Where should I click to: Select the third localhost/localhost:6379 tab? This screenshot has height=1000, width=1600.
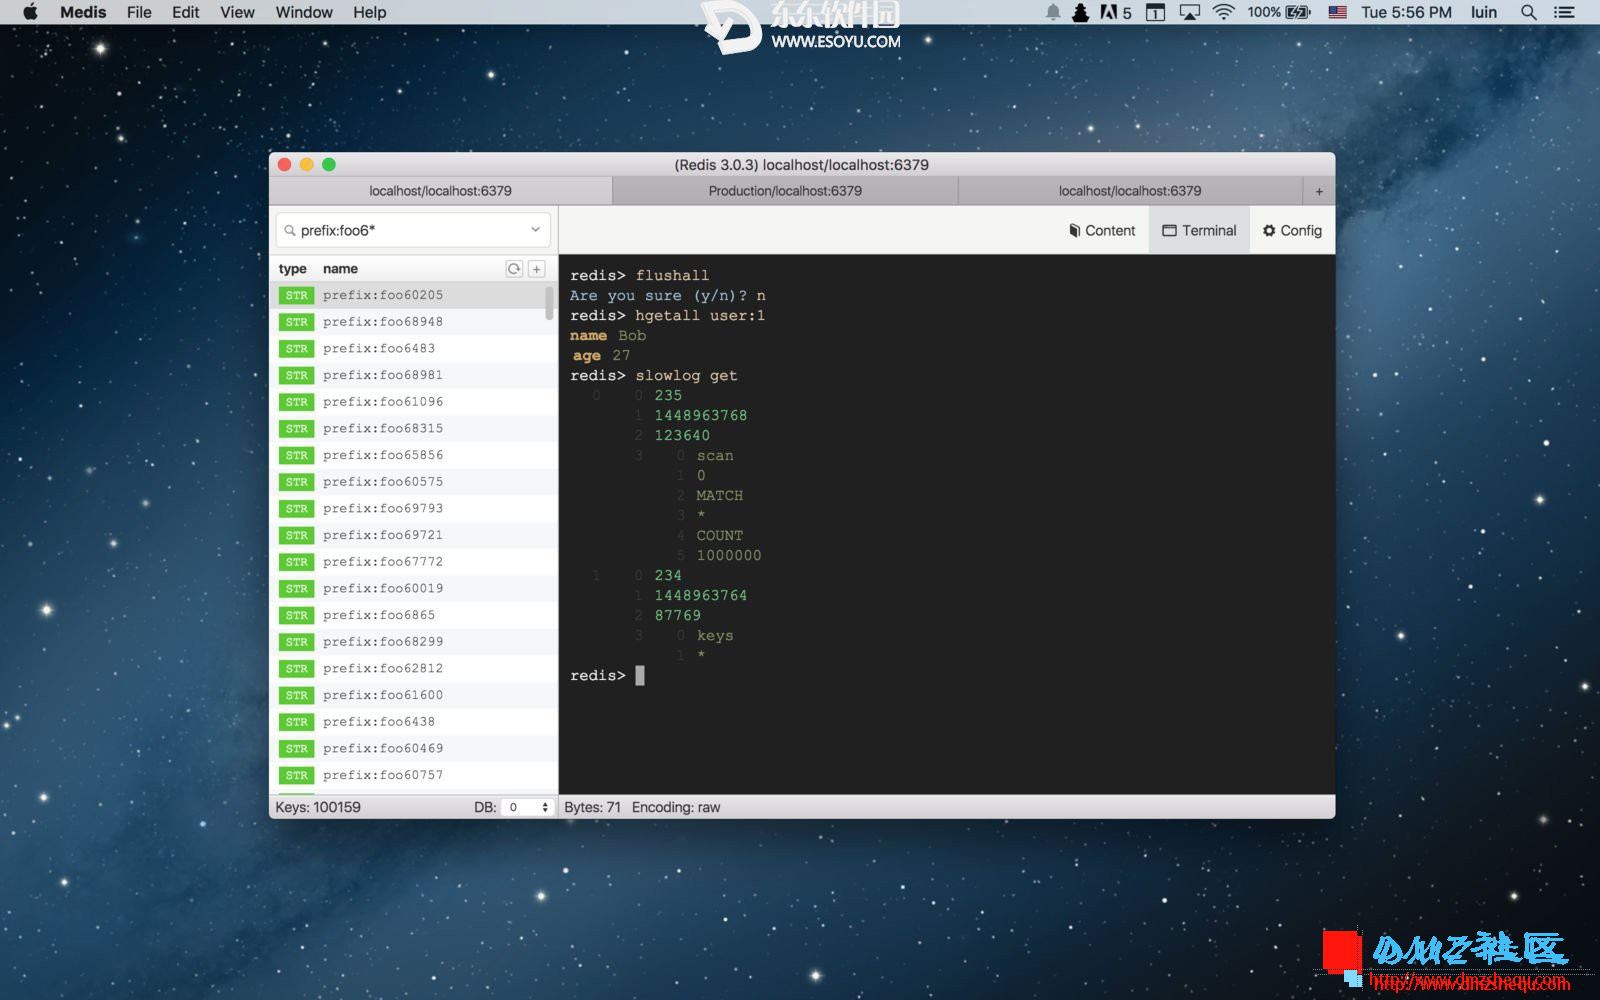pyautogui.click(x=1130, y=191)
